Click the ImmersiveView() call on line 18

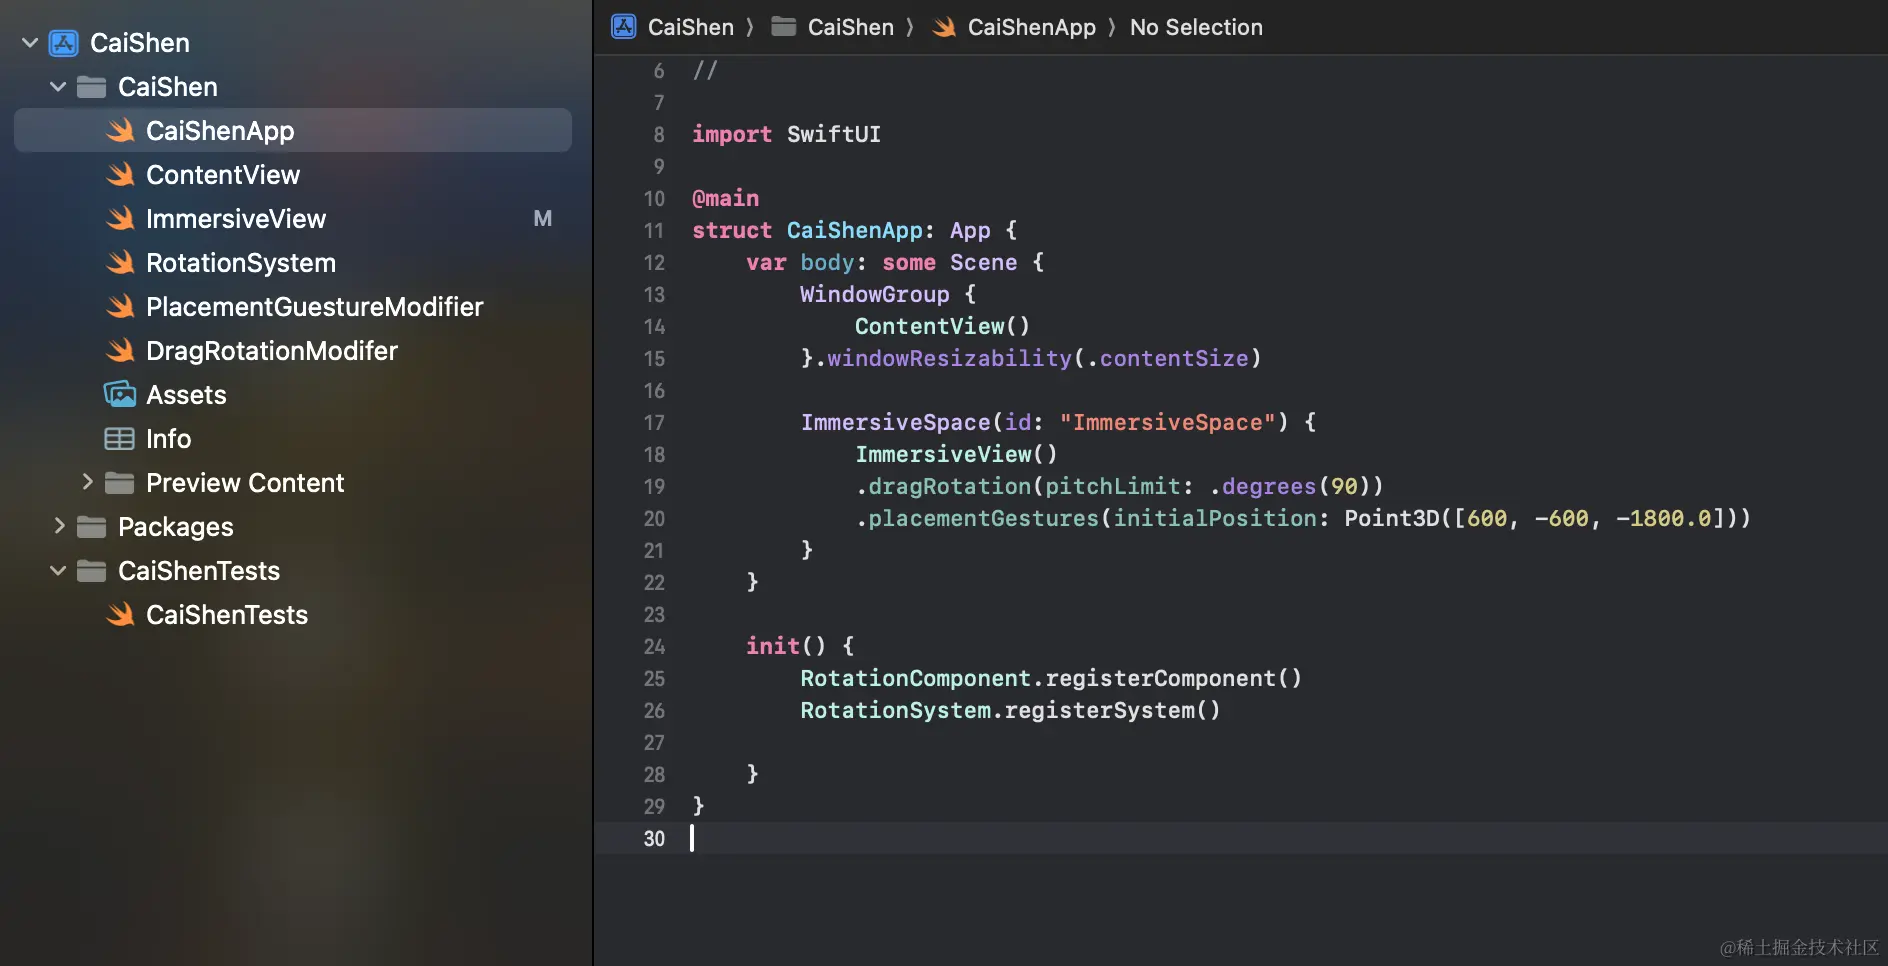[956, 455]
